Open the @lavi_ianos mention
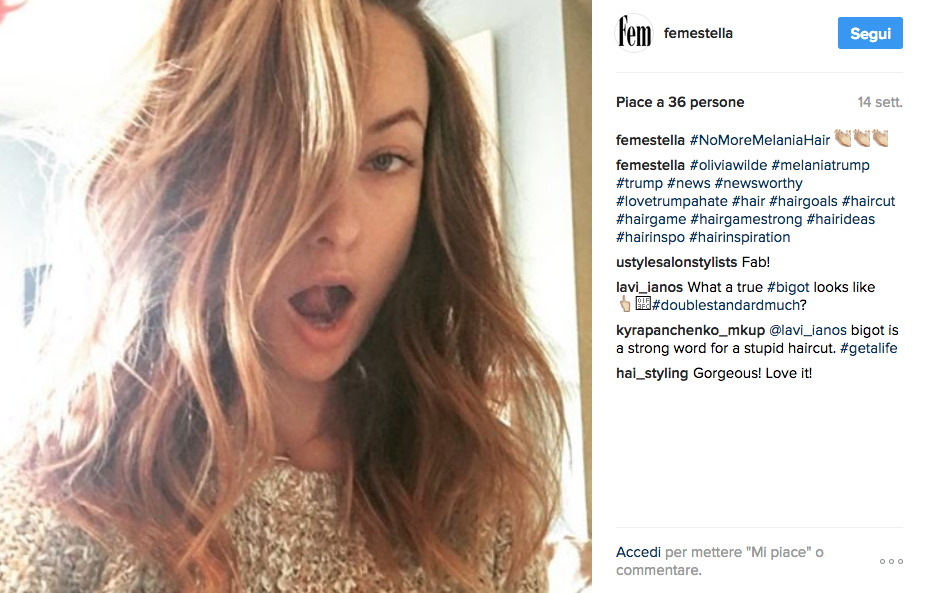 pyautogui.click(x=808, y=330)
